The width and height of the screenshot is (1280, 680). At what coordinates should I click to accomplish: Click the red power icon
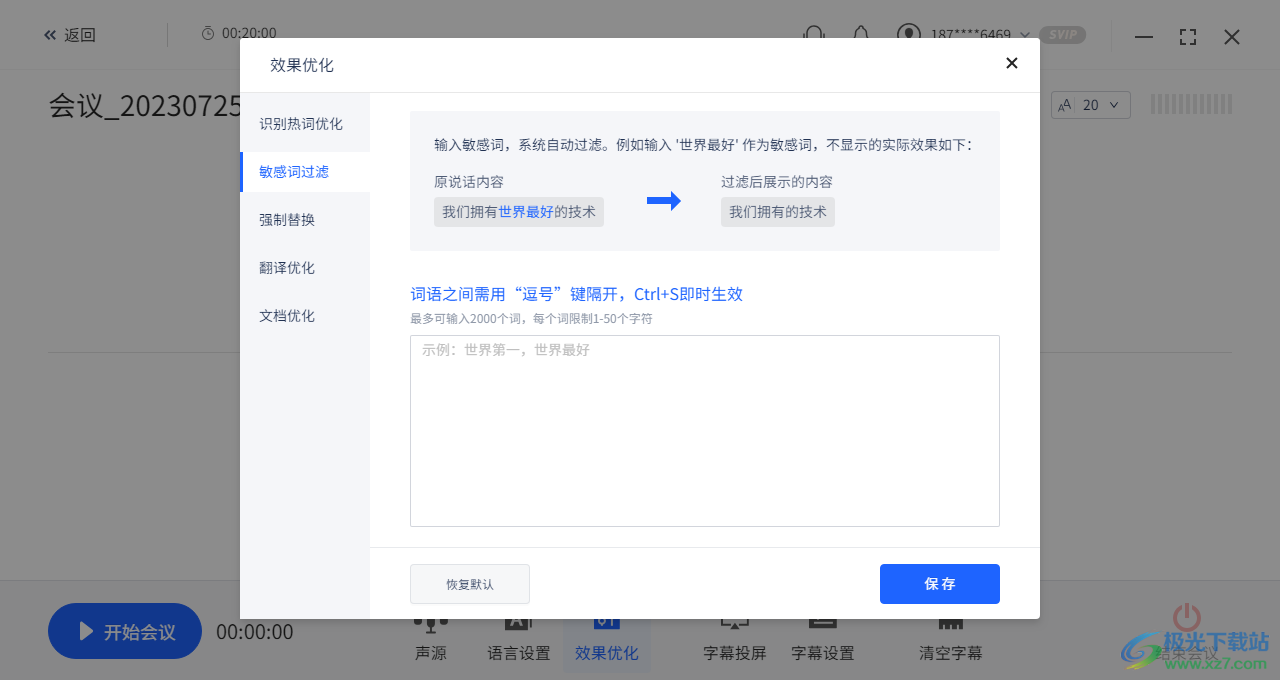tap(1186, 617)
